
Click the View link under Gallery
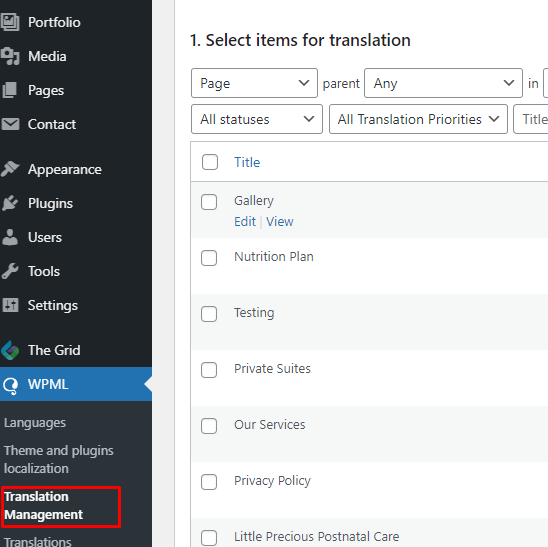coord(280,222)
